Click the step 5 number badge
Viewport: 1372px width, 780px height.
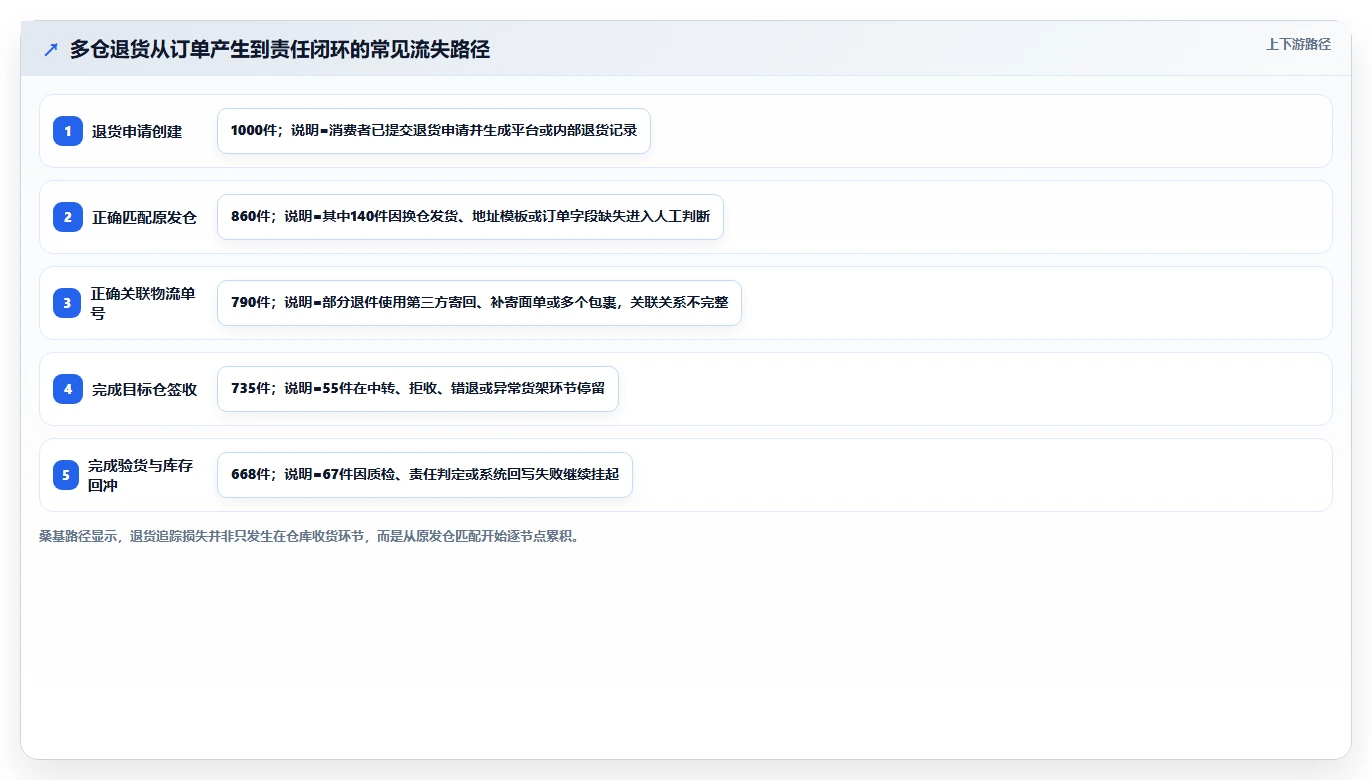point(66,475)
